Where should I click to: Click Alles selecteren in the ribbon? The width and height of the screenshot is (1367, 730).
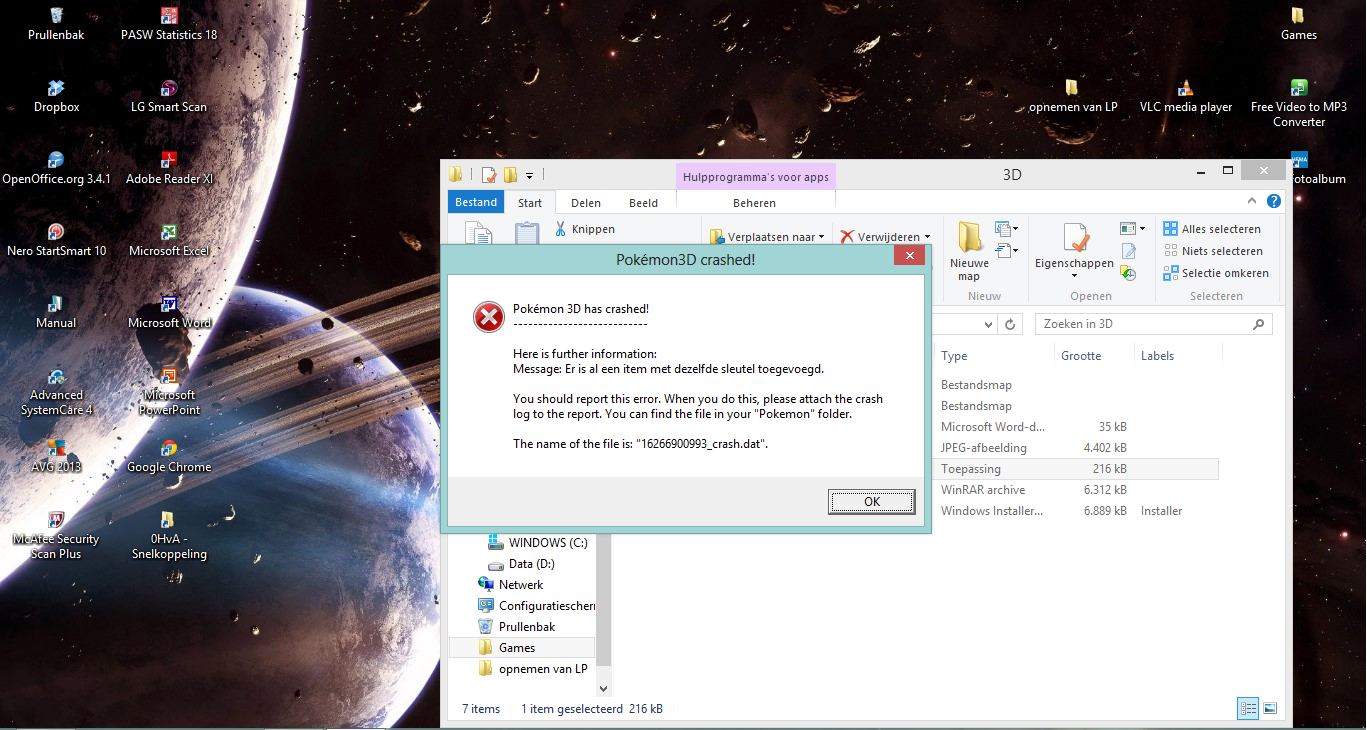pos(1212,229)
